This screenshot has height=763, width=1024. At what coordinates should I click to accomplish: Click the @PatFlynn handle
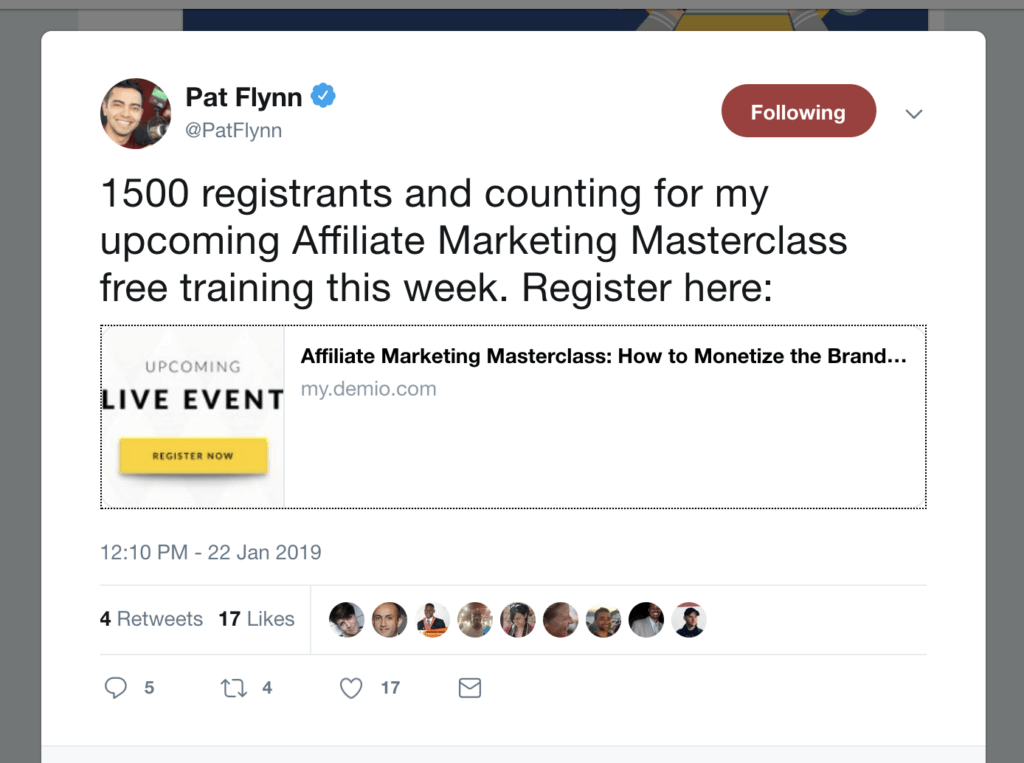point(234,130)
